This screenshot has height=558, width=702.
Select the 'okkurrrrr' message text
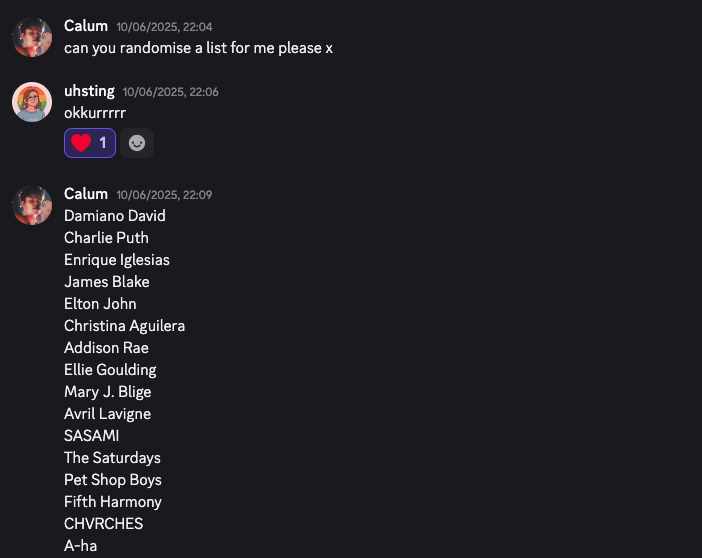[95, 113]
